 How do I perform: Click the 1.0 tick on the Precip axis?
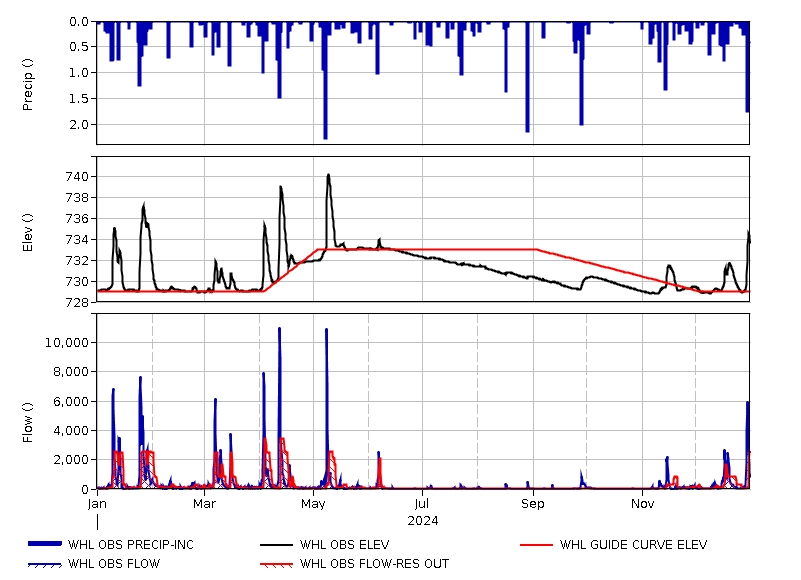pos(79,73)
